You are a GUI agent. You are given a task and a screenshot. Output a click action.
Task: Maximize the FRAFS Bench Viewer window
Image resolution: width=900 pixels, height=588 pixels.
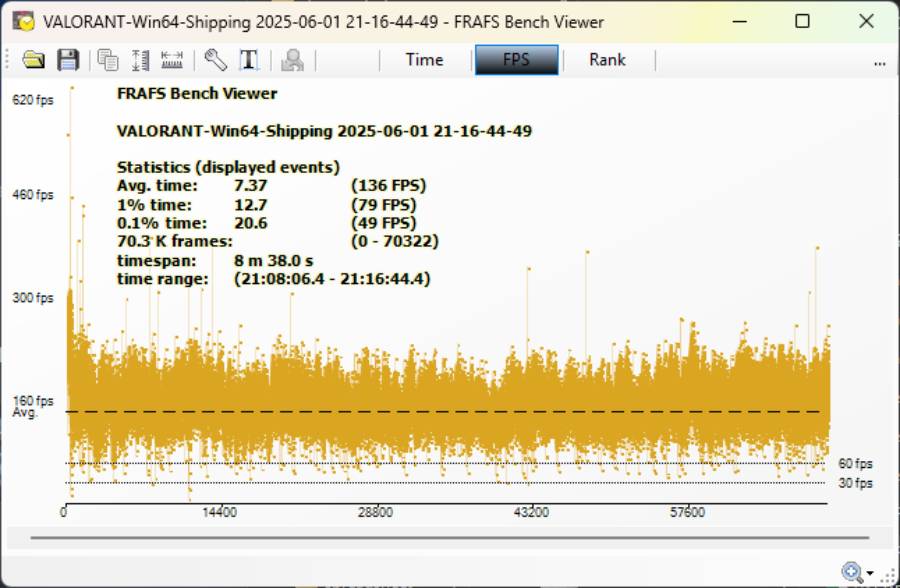(x=802, y=22)
